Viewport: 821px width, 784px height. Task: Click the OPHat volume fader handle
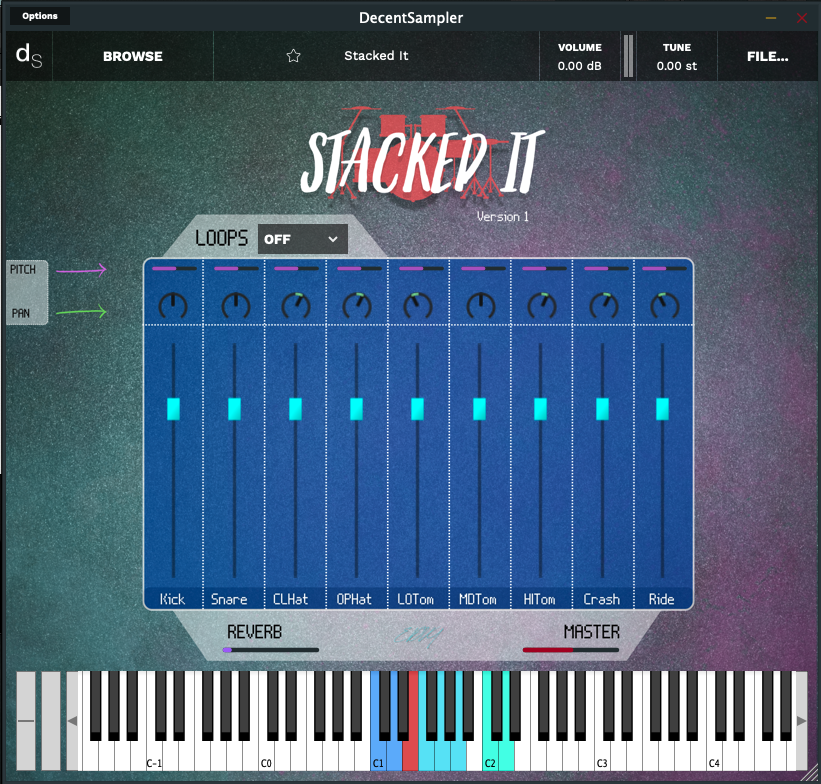click(357, 409)
